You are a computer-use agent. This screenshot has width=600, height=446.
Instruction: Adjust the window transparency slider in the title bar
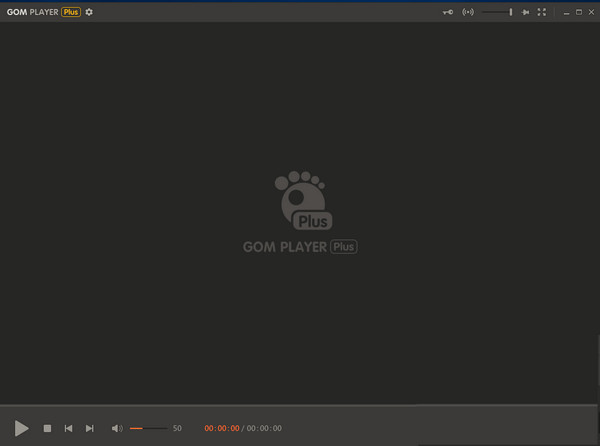(497, 12)
